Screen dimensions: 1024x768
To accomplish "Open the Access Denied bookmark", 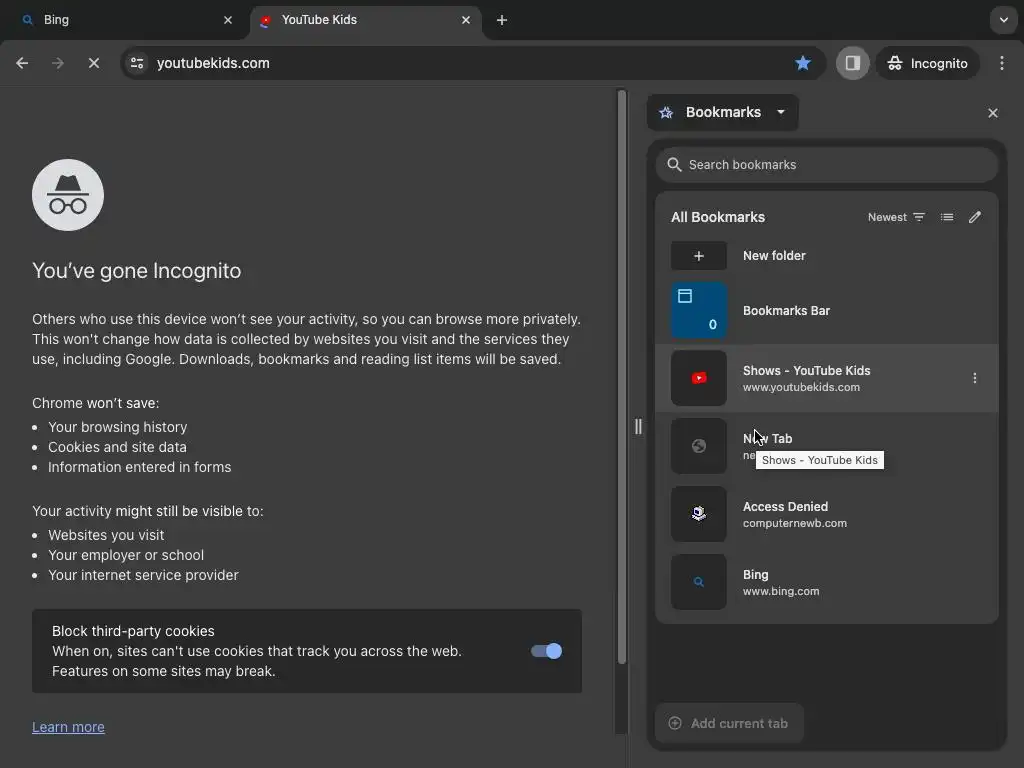I will 826,515.
